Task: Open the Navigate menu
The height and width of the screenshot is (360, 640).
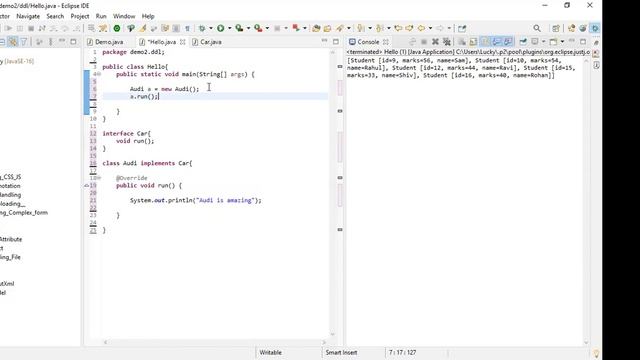Action: pyautogui.click(x=28, y=16)
